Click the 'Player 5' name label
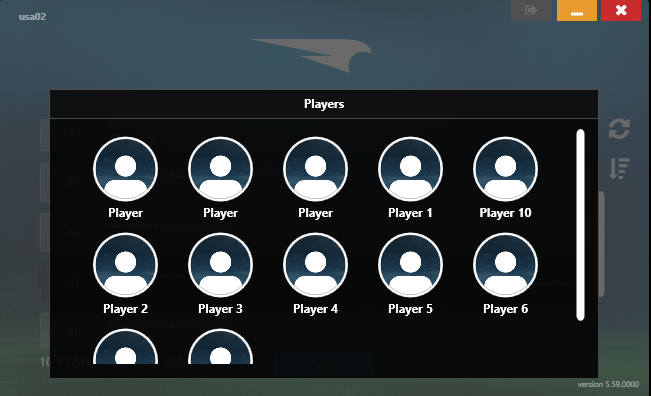This screenshot has height=396, width=651. click(x=410, y=309)
